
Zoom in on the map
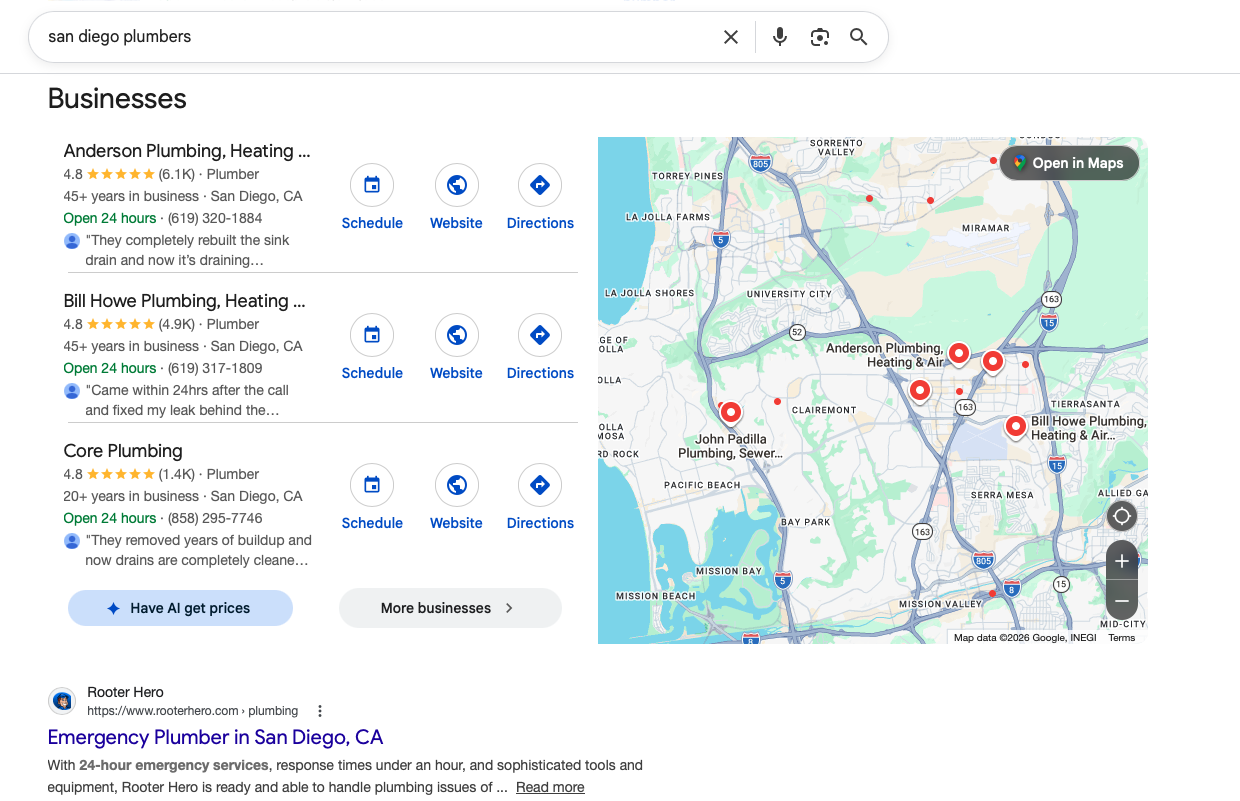click(x=1122, y=561)
